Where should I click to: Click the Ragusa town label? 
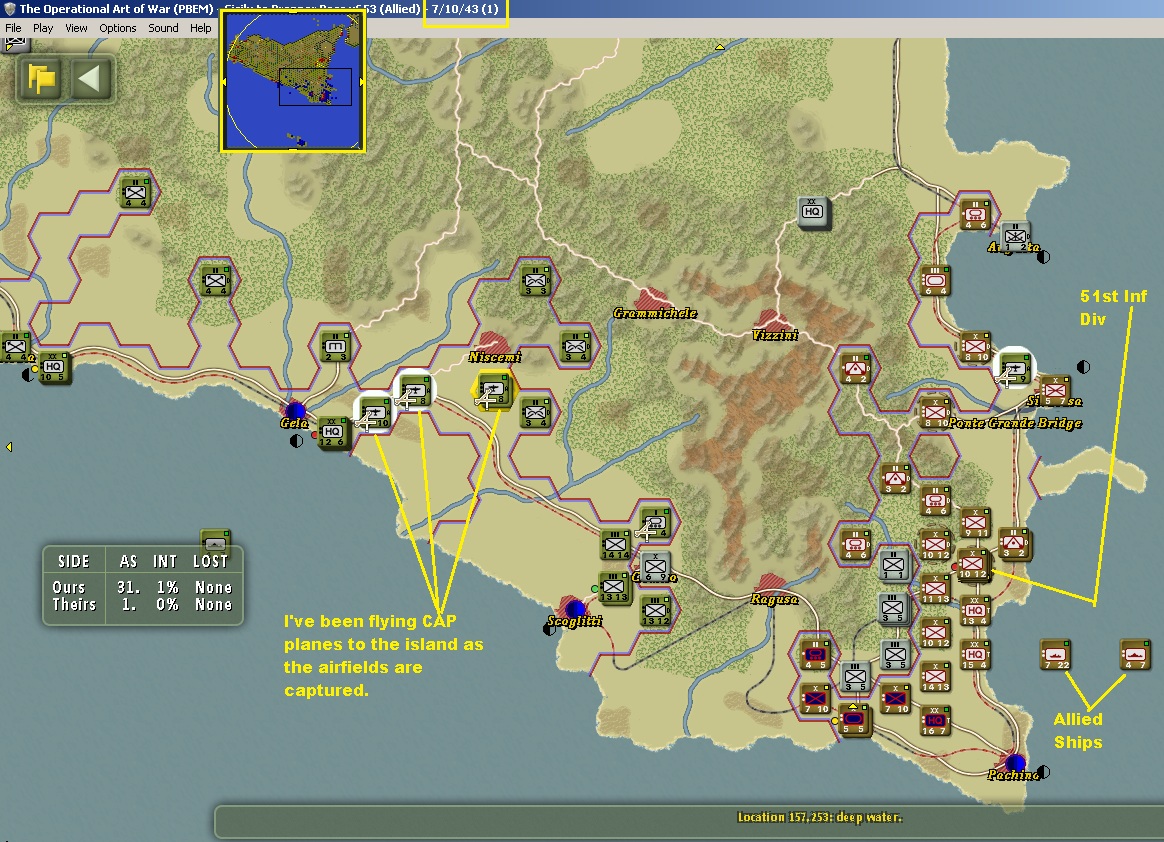pos(774,599)
